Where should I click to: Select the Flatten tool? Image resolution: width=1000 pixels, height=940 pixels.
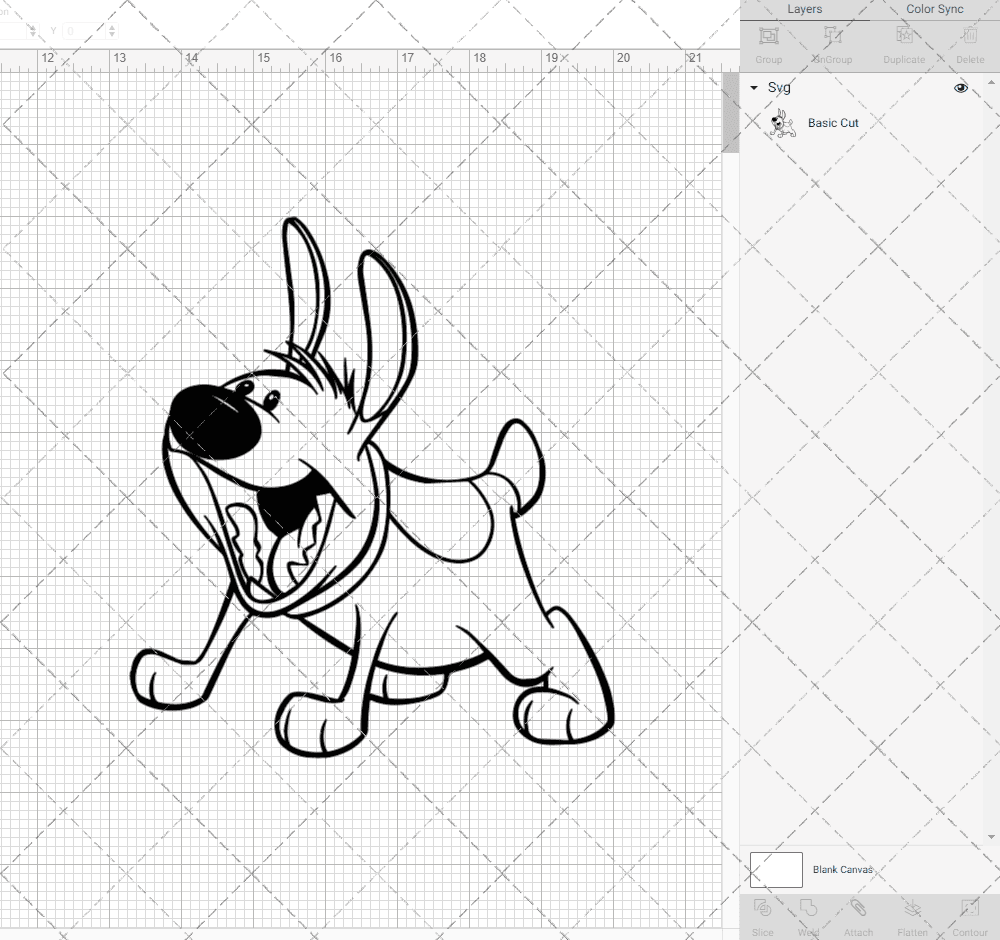[x=912, y=909]
